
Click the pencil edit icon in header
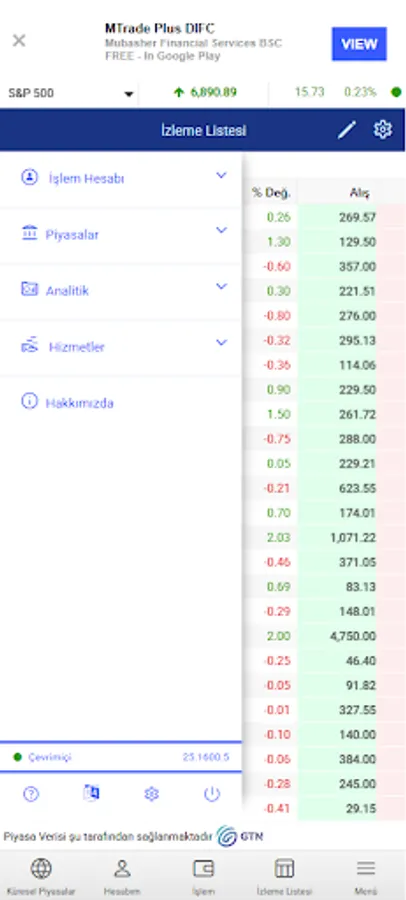(x=347, y=130)
